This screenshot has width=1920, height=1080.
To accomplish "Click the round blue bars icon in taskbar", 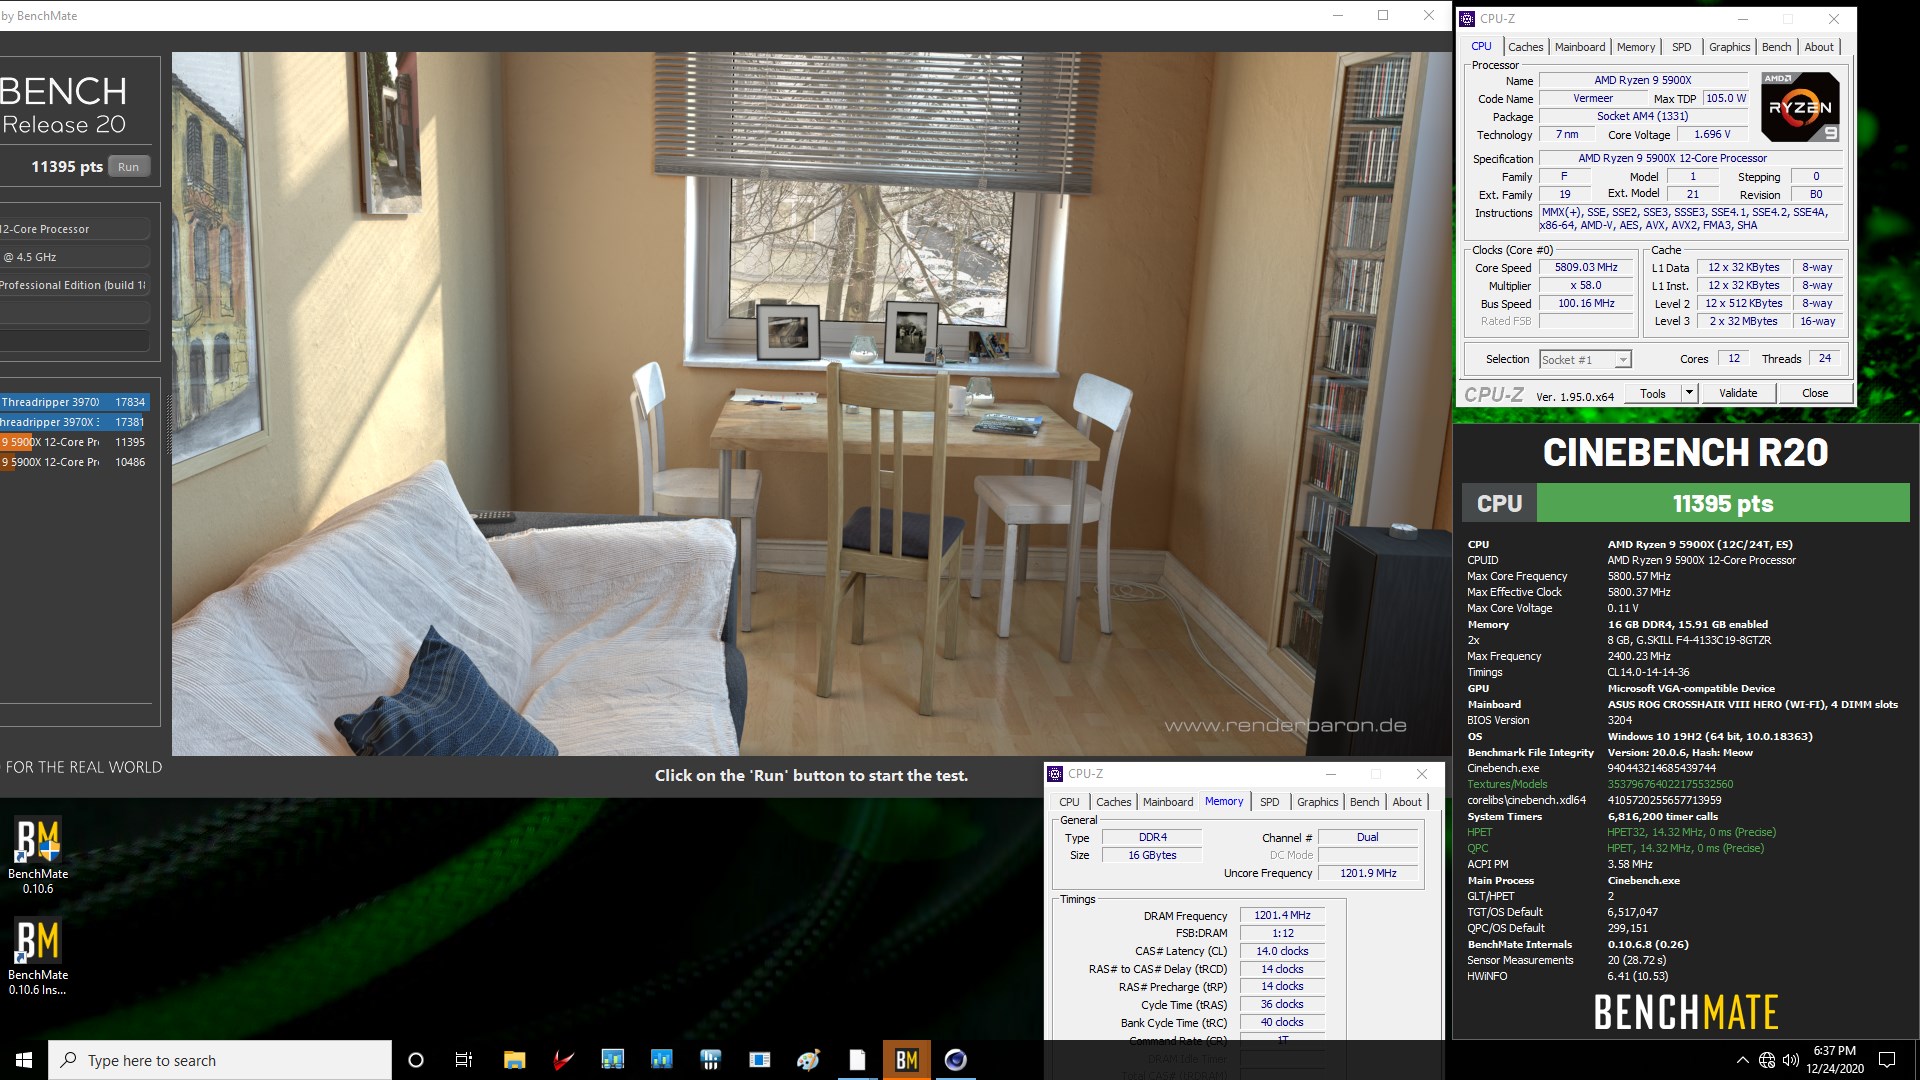I will click(x=710, y=1060).
